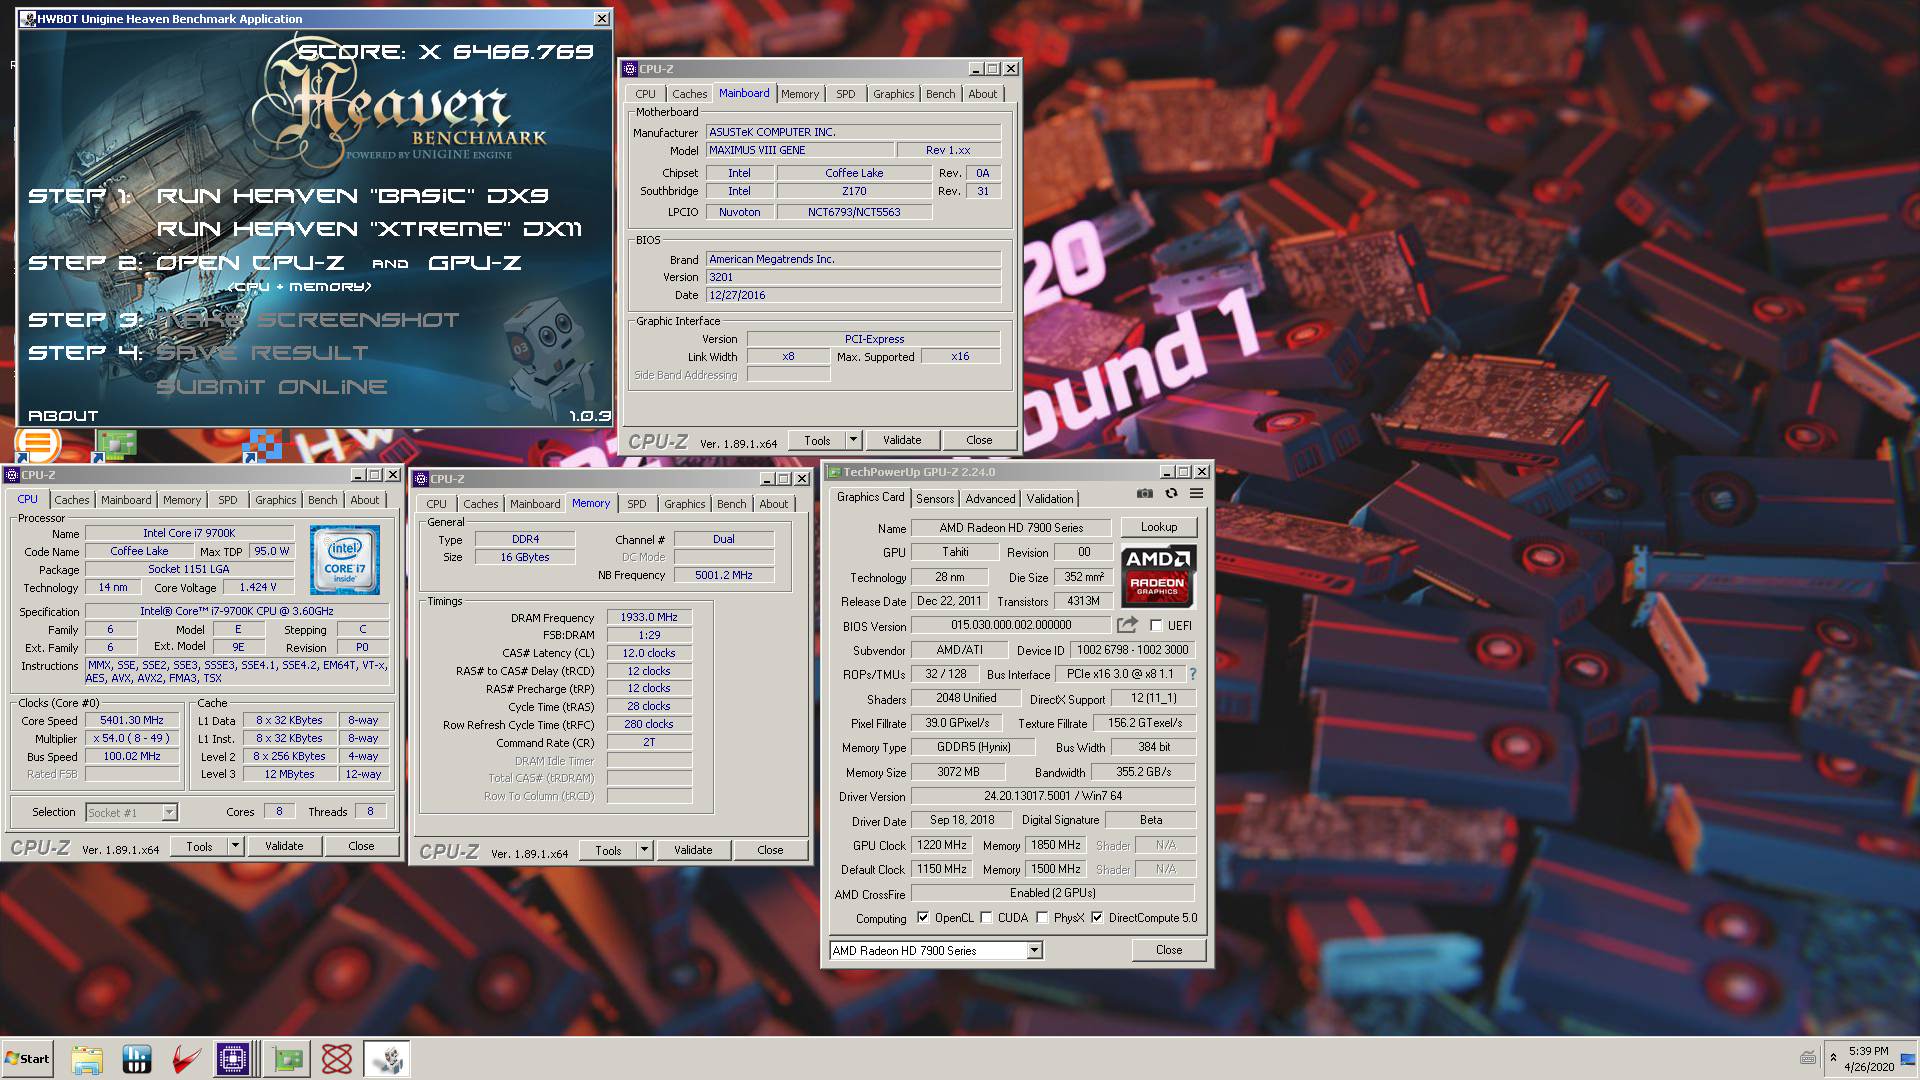The image size is (1920, 1080).
Task: Click Validate in Mainboard CPU-Z window
Action: point(902,440)
